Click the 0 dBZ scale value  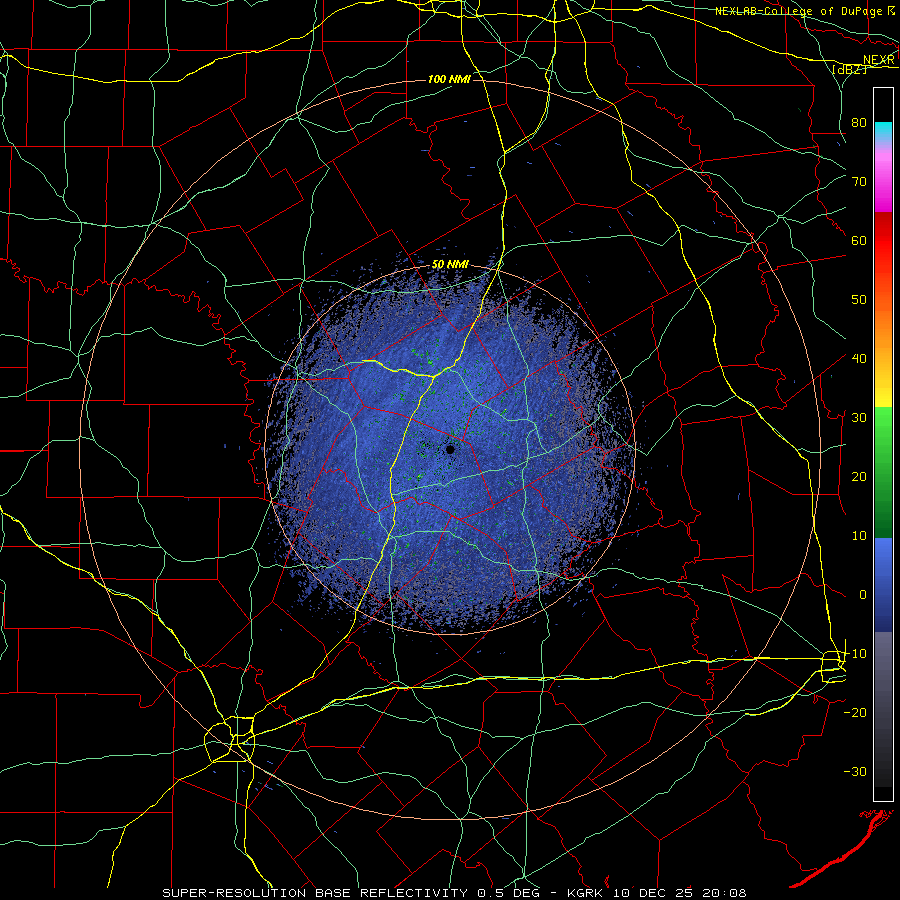pos(863,595)
